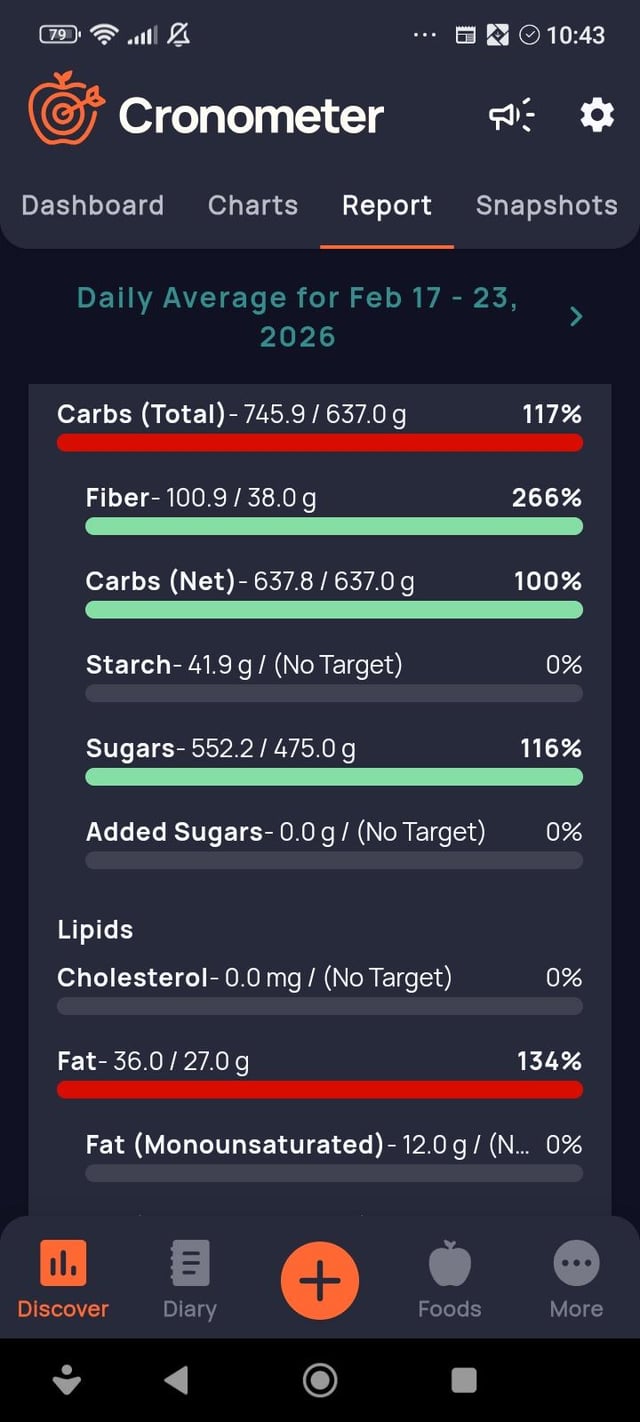Tap the red Fat progress bar
Viewport: 640px width, 1422px height.
coord(320,1089)
